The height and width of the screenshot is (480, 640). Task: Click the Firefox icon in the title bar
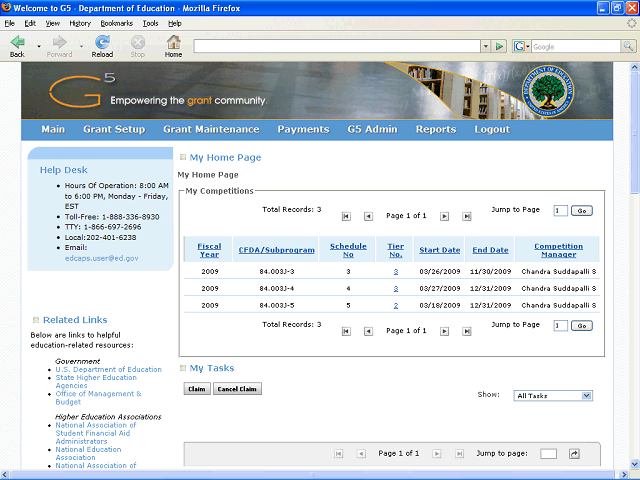(x=6, y=7)
